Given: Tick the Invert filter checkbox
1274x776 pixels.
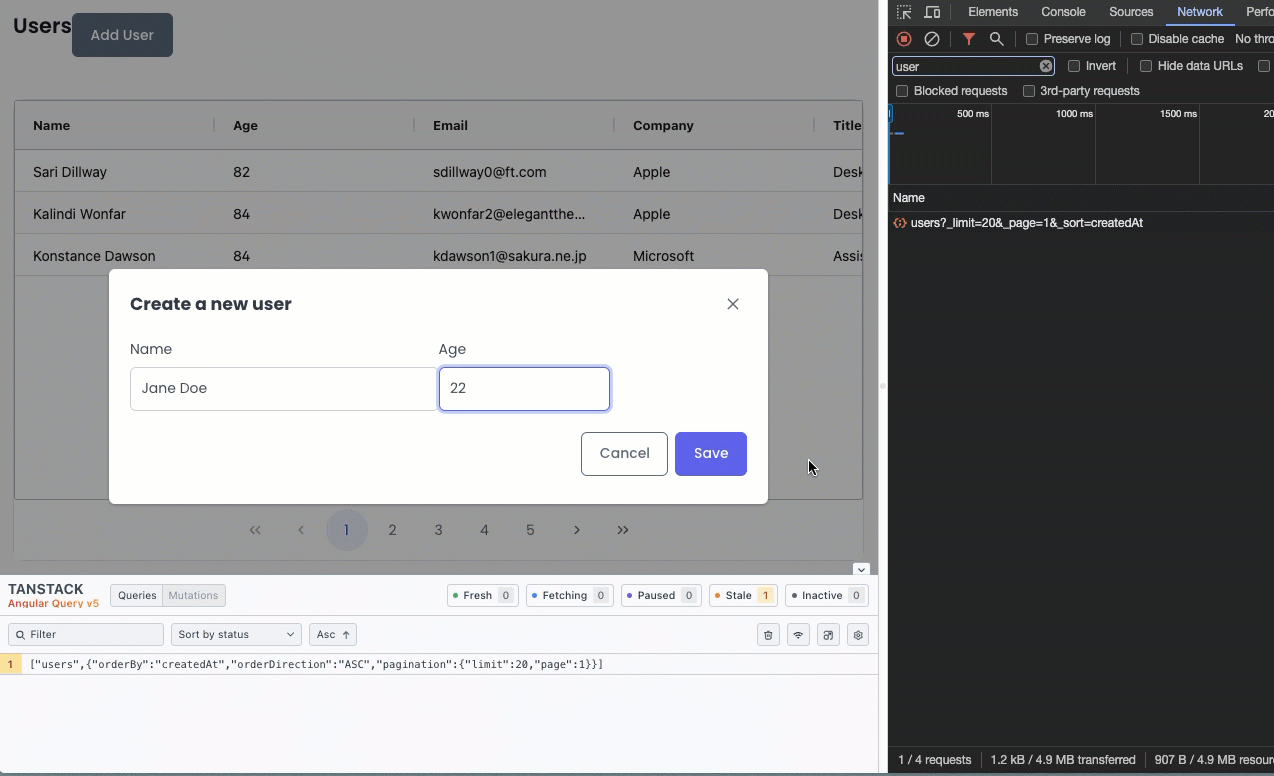Looking at the screenshot, I should click(x=1074, y=66).
